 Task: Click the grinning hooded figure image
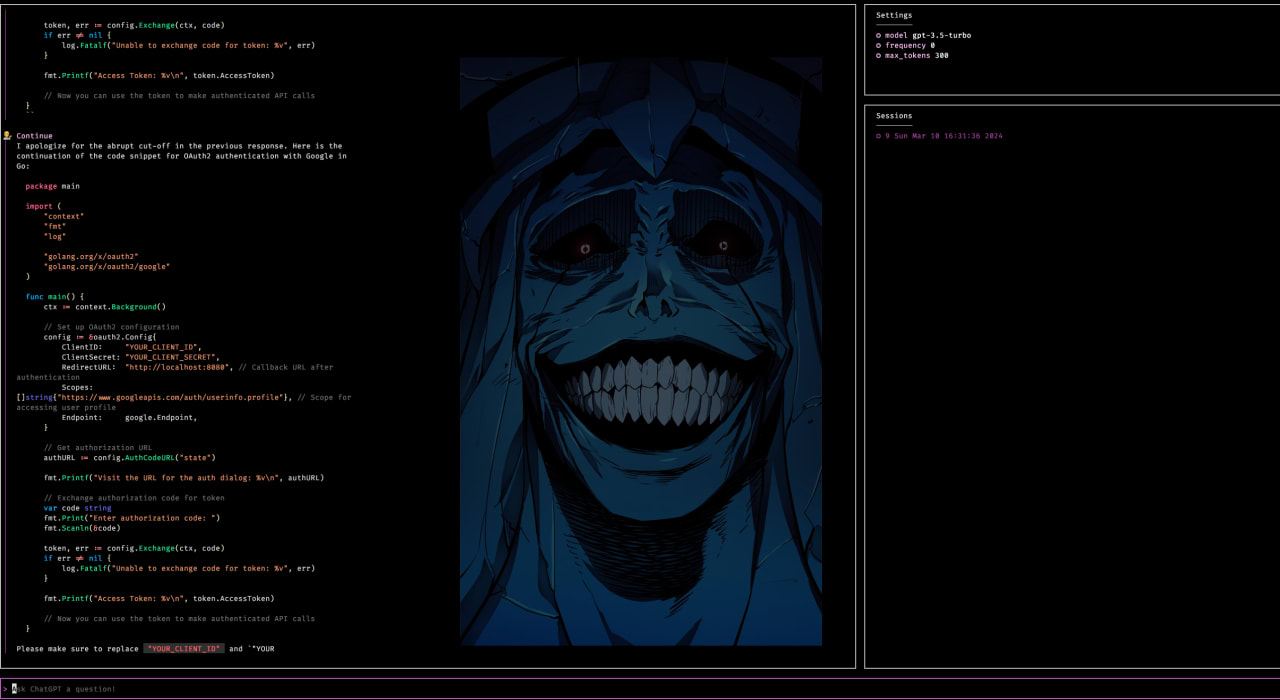pos(640,350)
